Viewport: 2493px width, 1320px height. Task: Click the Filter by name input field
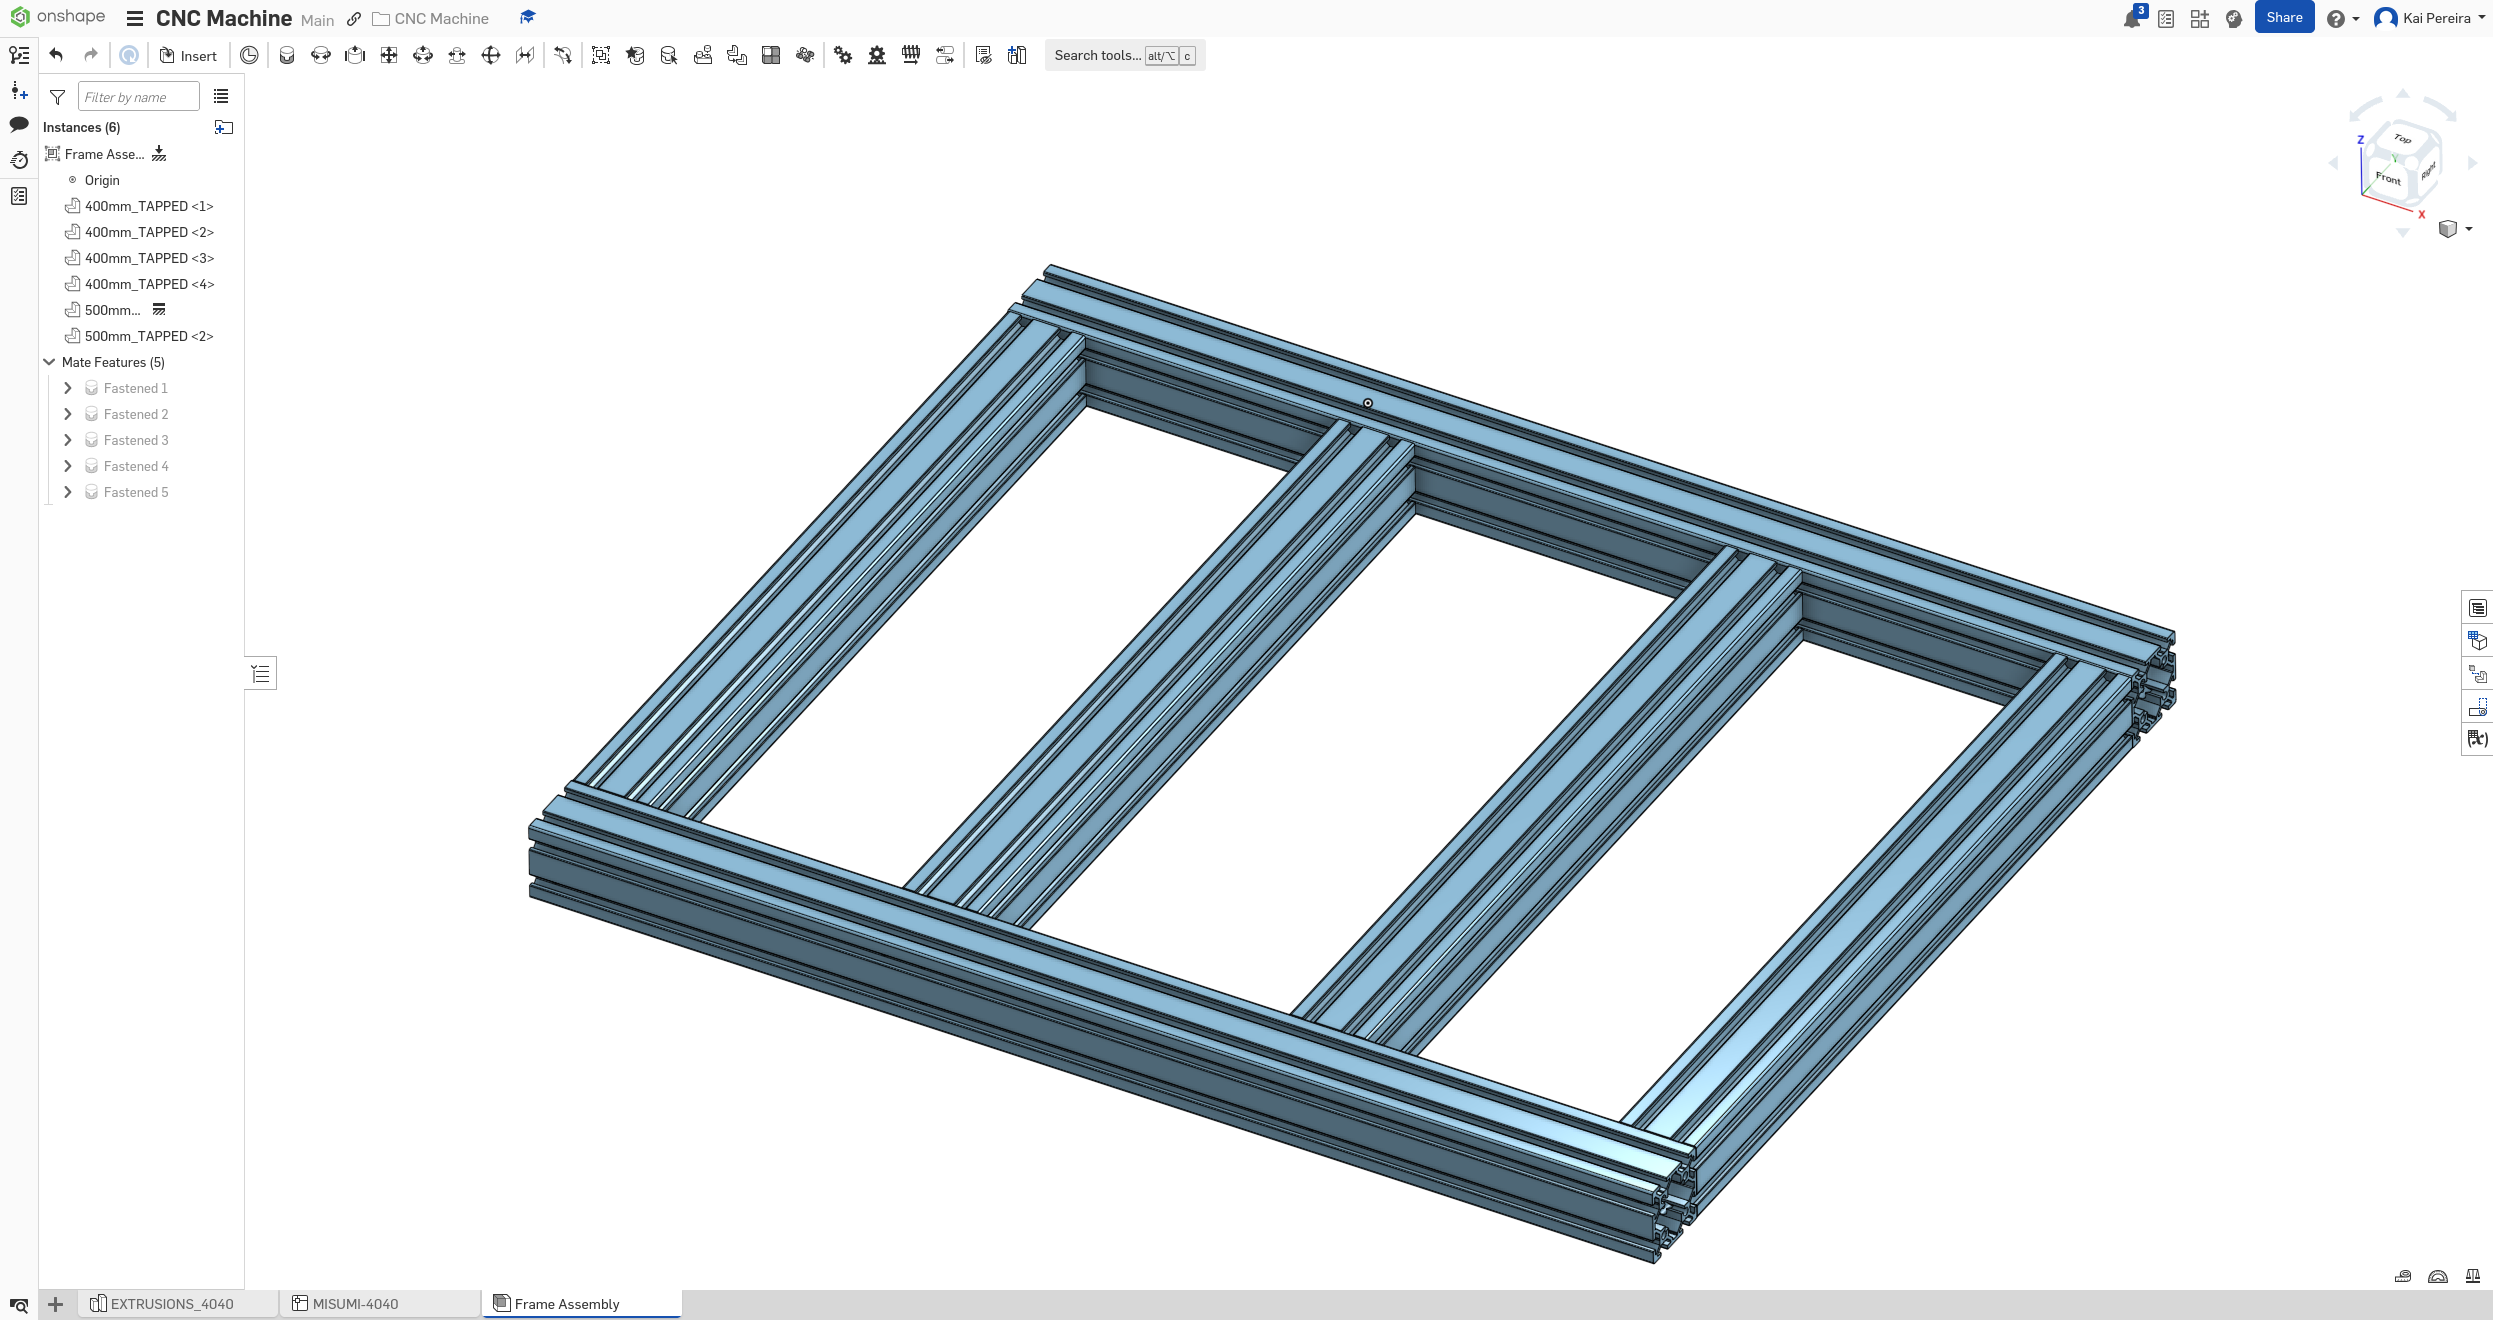pos(138,96)
